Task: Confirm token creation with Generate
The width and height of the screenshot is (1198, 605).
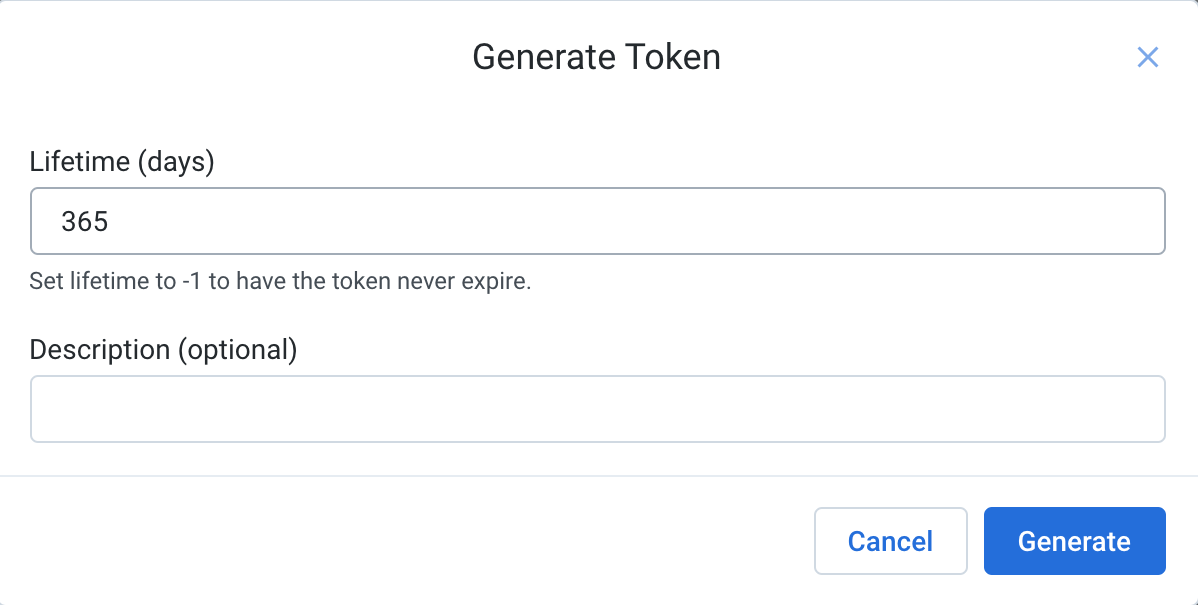Action: coord(1074,540)
